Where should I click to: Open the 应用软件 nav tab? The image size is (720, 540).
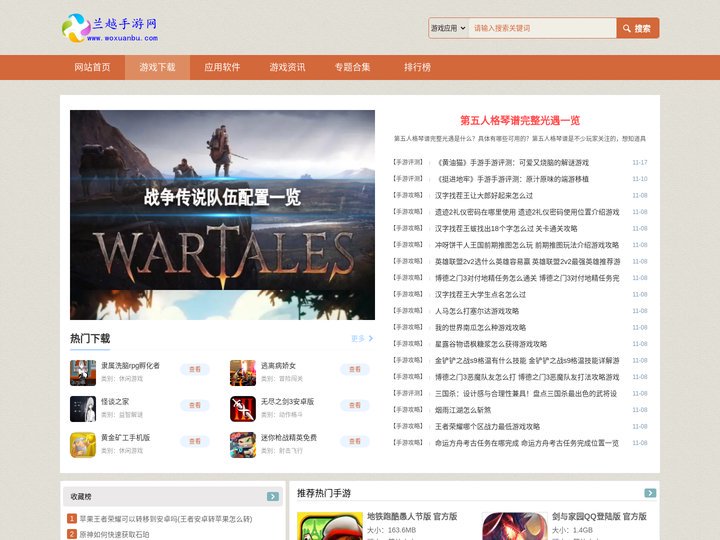222,68
